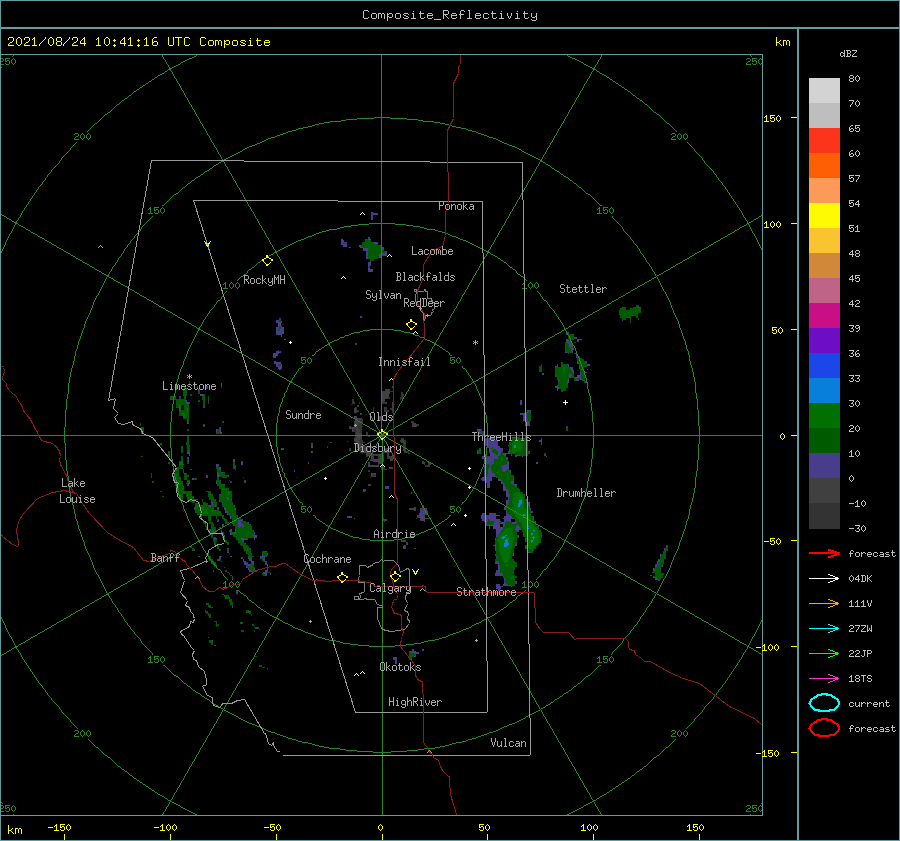The height and width of the screenshot is (841, 900).
Task: Click the -100 tick on bottom km axis
Action: (165, 827)
